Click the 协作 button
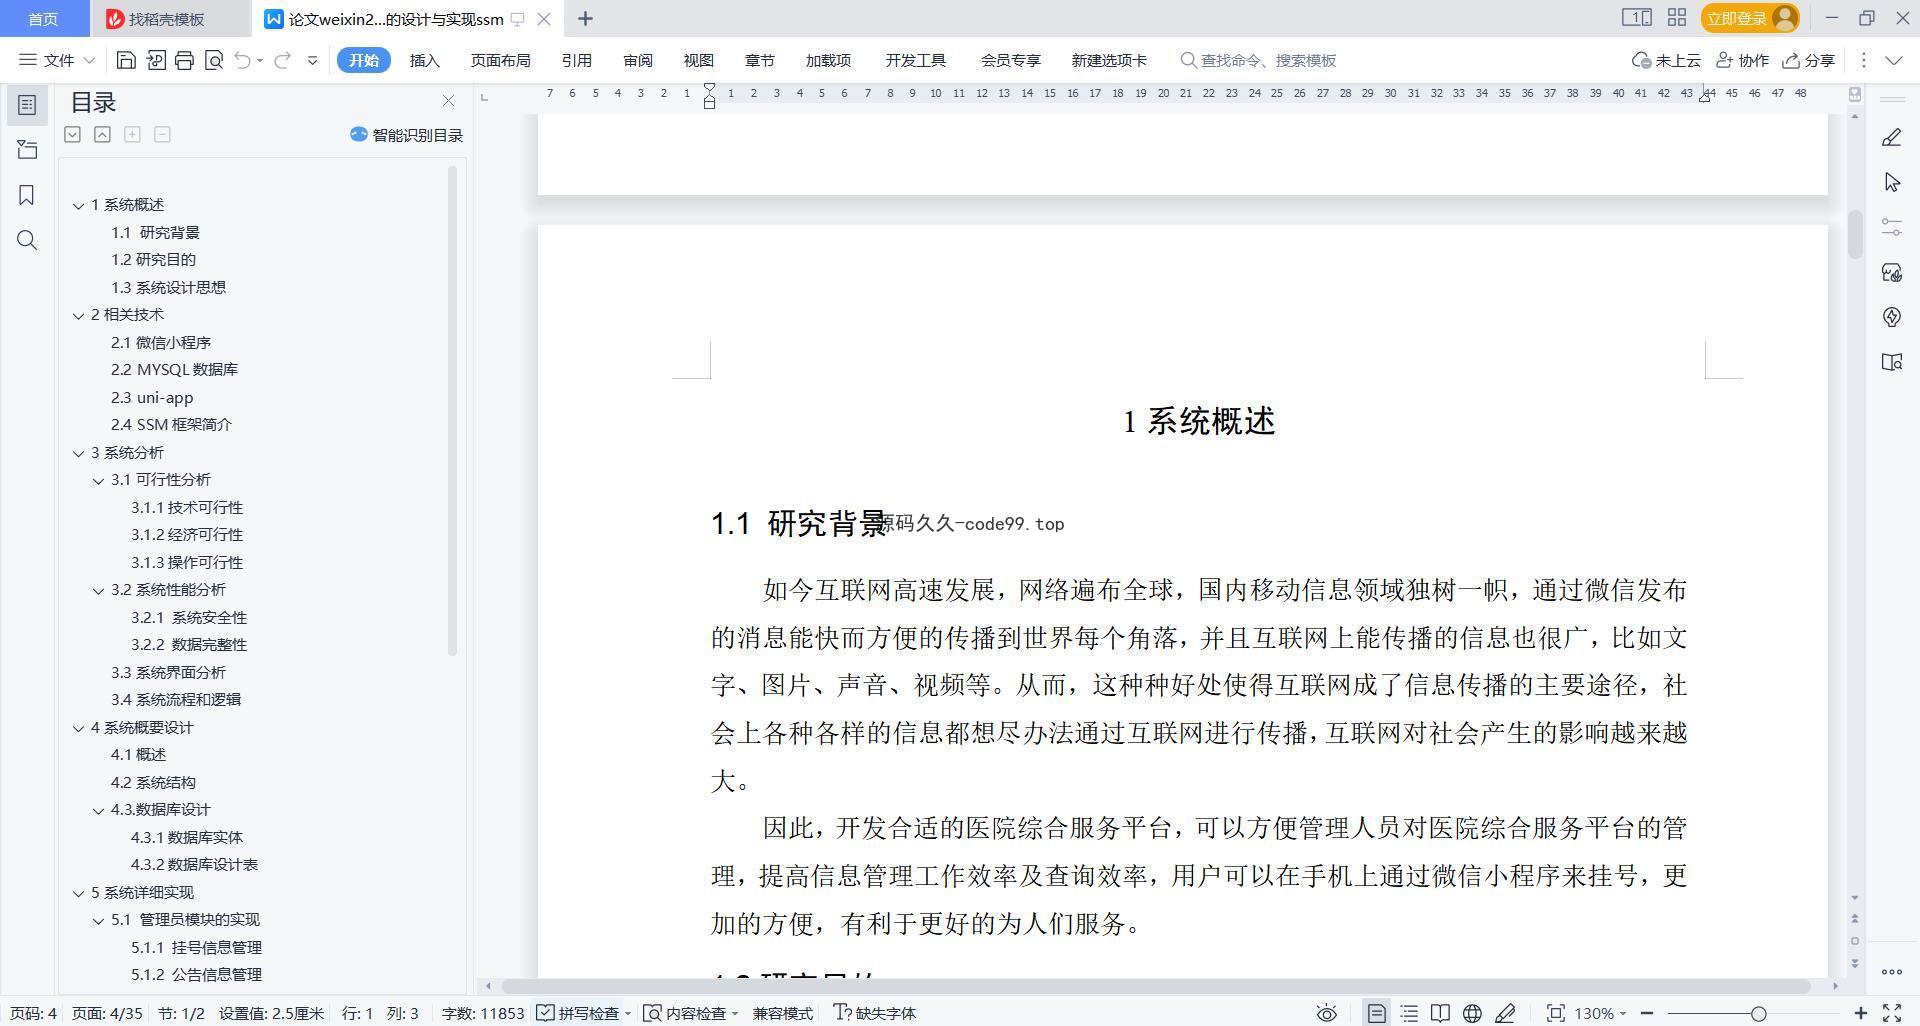Viewport: 1920px width, 1026px height. (x=1742, y=60)
